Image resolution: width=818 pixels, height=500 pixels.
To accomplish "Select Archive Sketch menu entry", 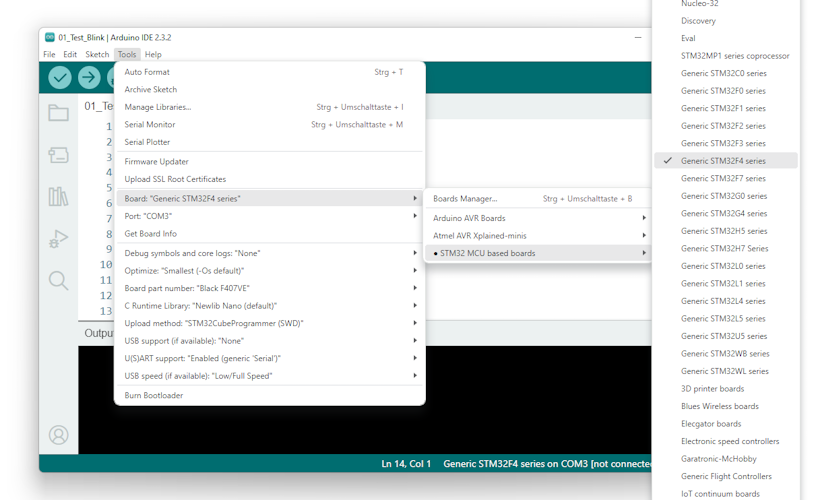I will click(x=270, y=89).
